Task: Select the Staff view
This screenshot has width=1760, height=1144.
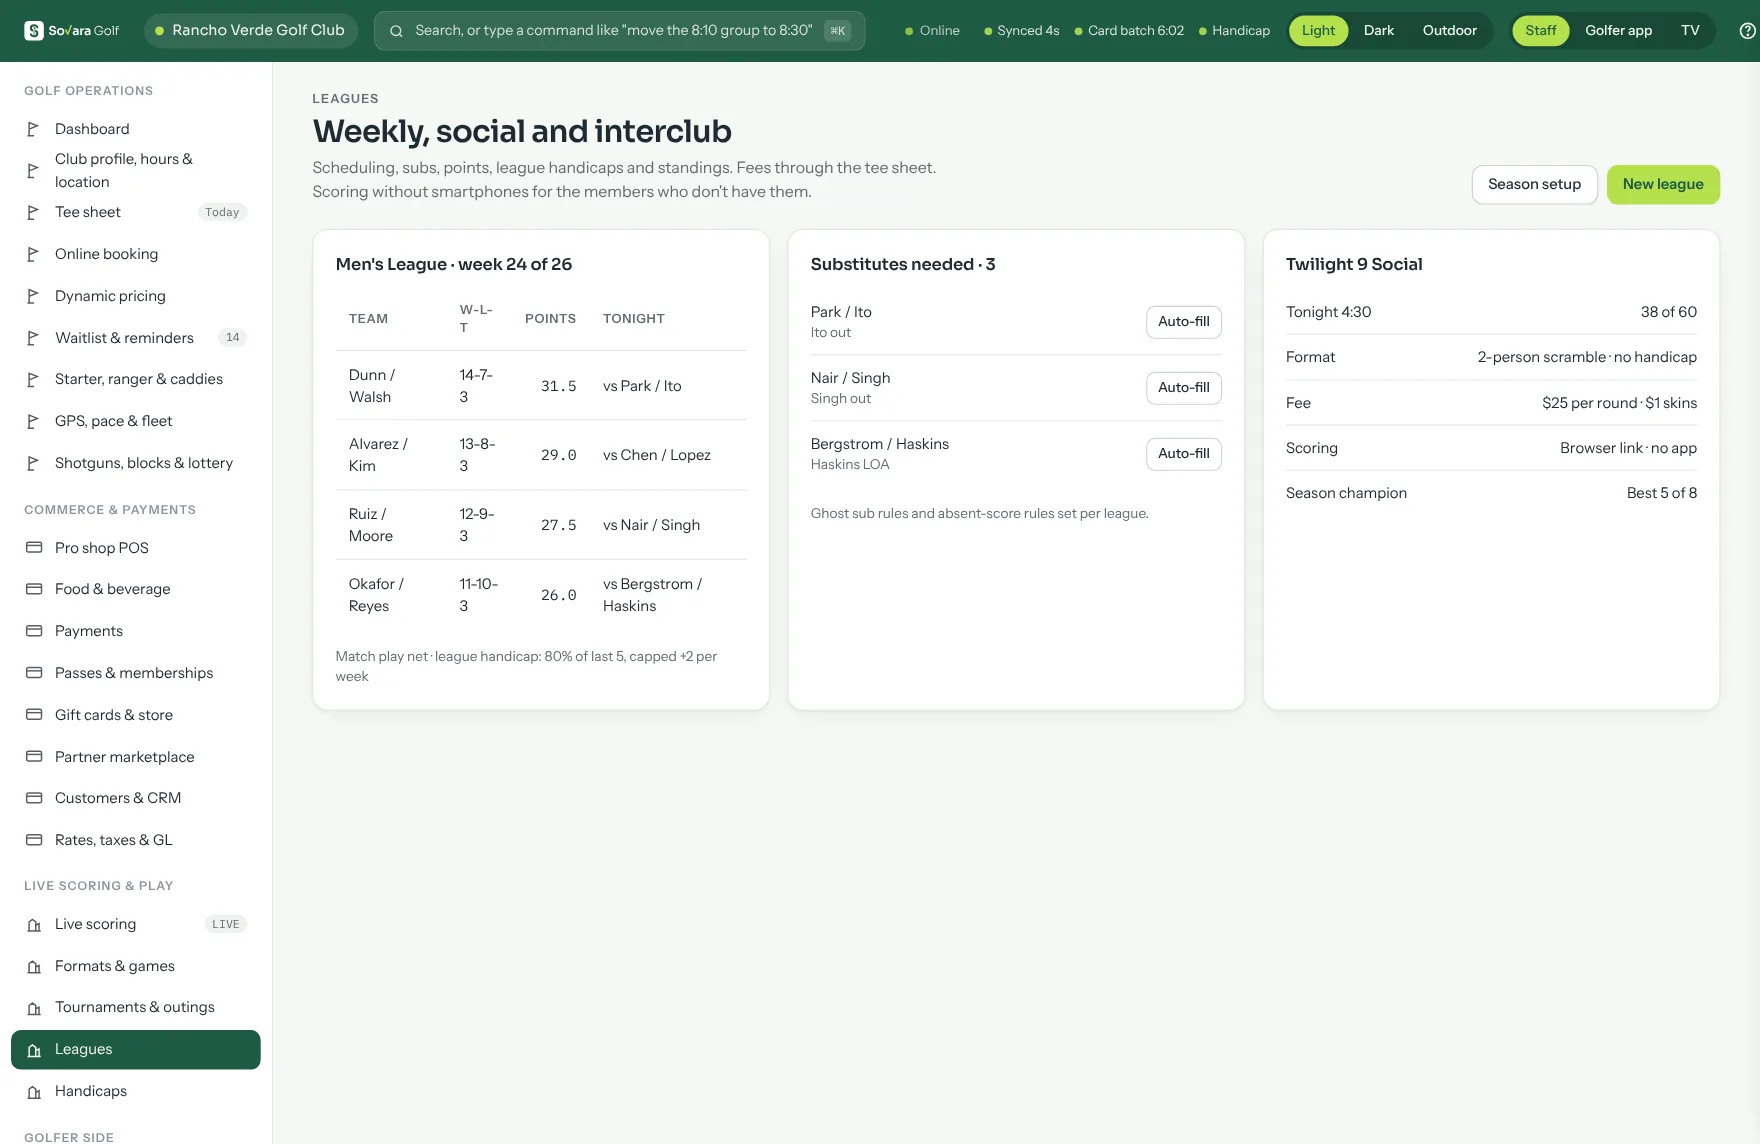Action: click(1540, 31)
